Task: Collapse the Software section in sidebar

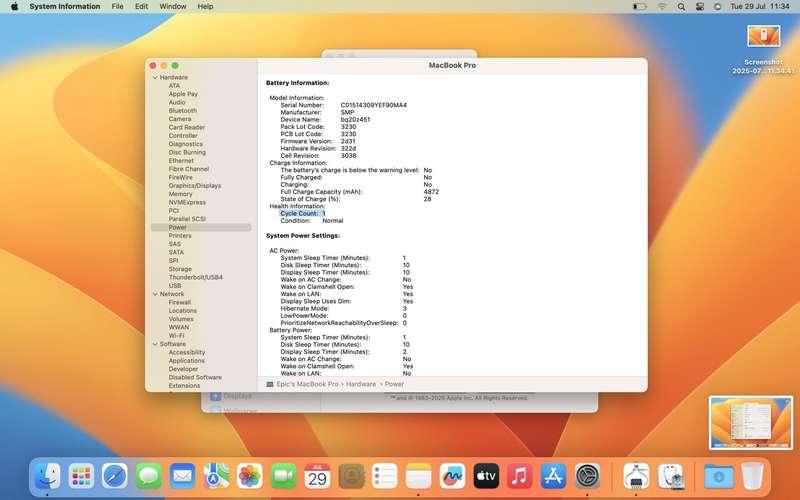Action: (155, 344)
